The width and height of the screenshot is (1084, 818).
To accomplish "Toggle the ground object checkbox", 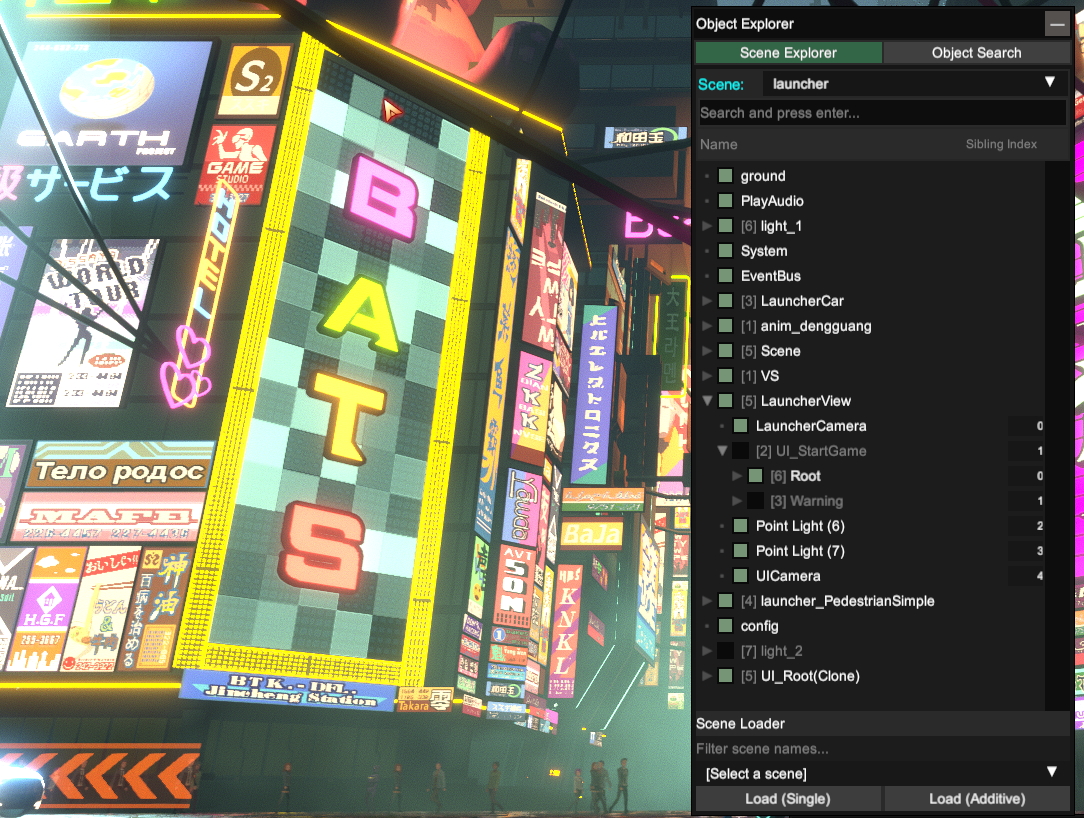I will pyautogui.click(x=725, y=176).
